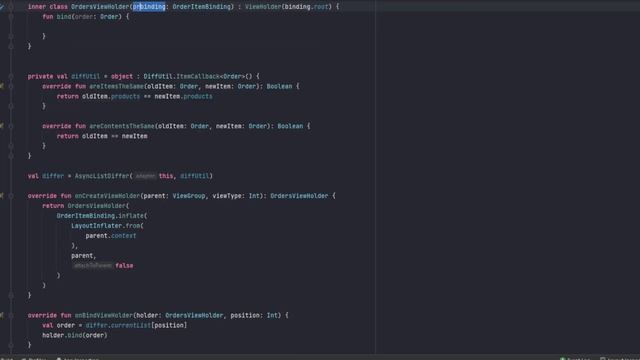Click 'differ.currentList[position]' expression
Screen dimensions: 640x360
(x=136, y=325)
